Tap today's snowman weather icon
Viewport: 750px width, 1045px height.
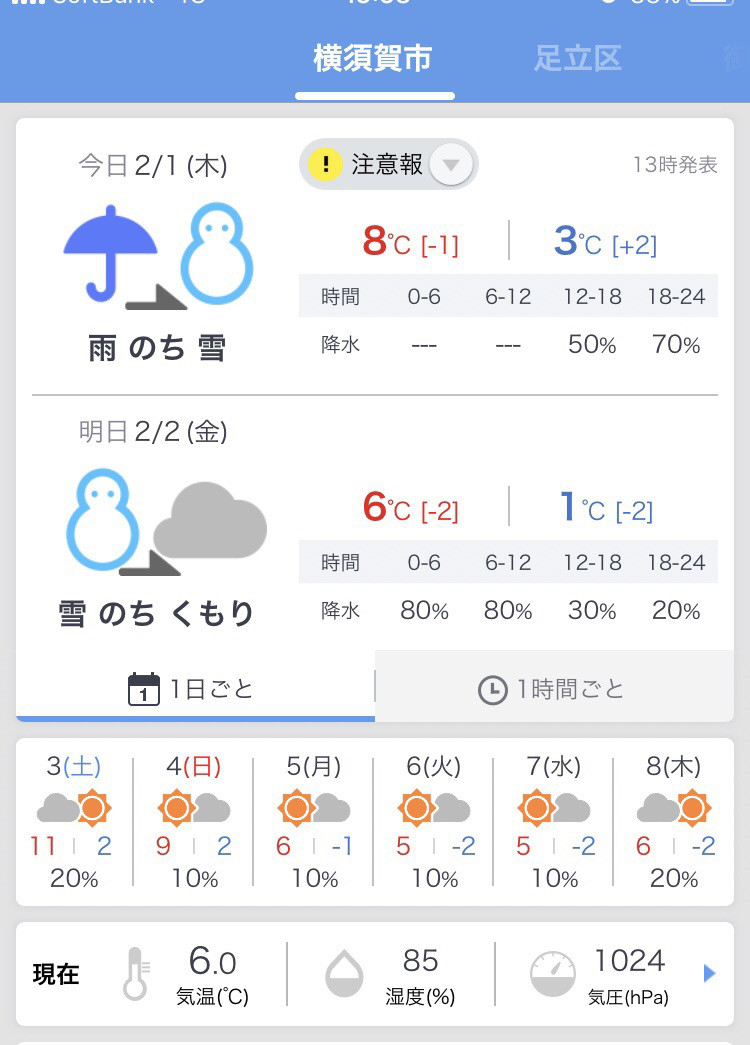pos(217,253)
